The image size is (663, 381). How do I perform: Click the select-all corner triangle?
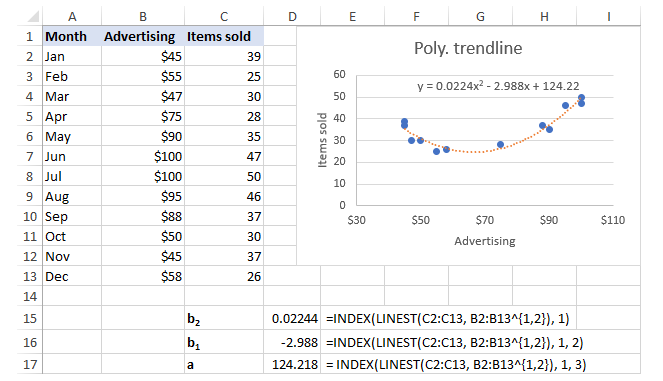(33, 16)
